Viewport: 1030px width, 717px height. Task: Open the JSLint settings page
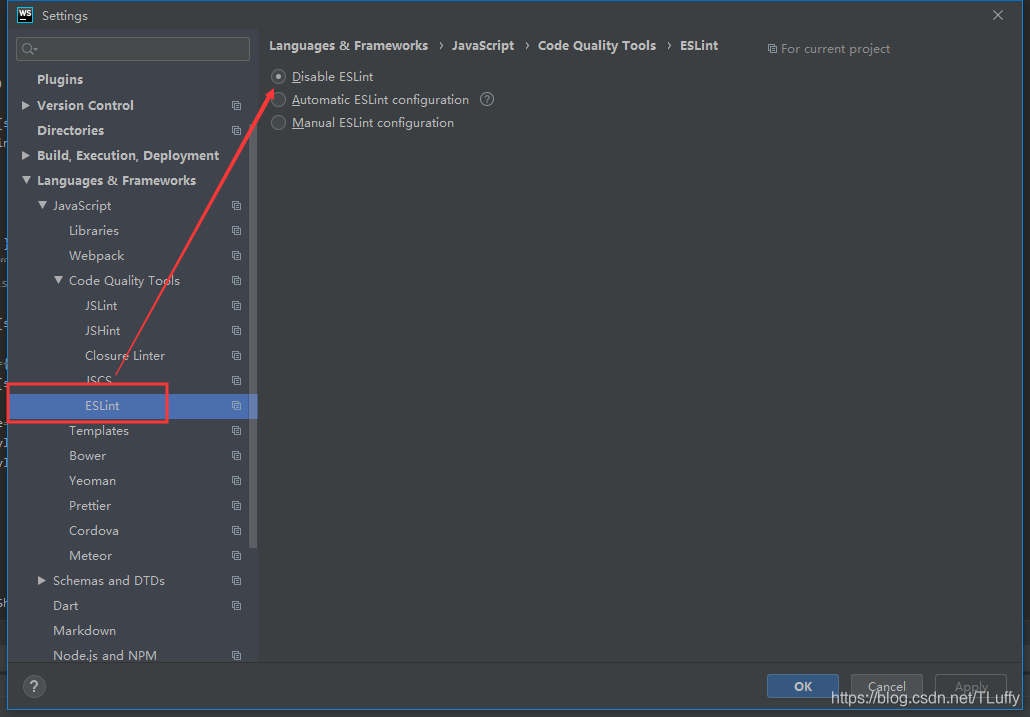[101, 305]
